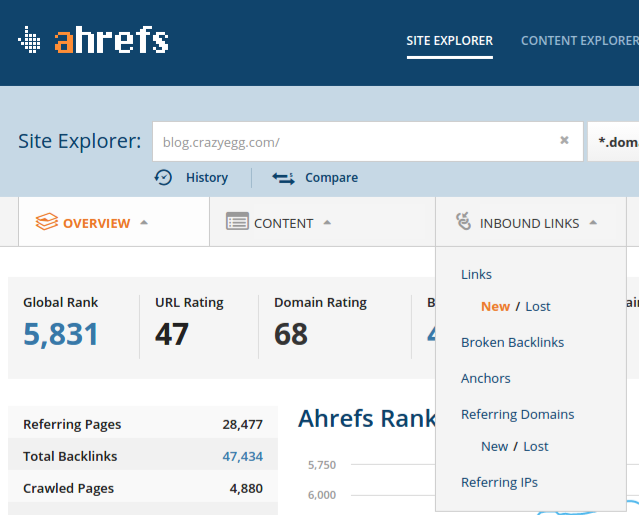This screenshot has width=639, height=515.
Task: Click the URL Rating label
Action: [x=189, y=303]
